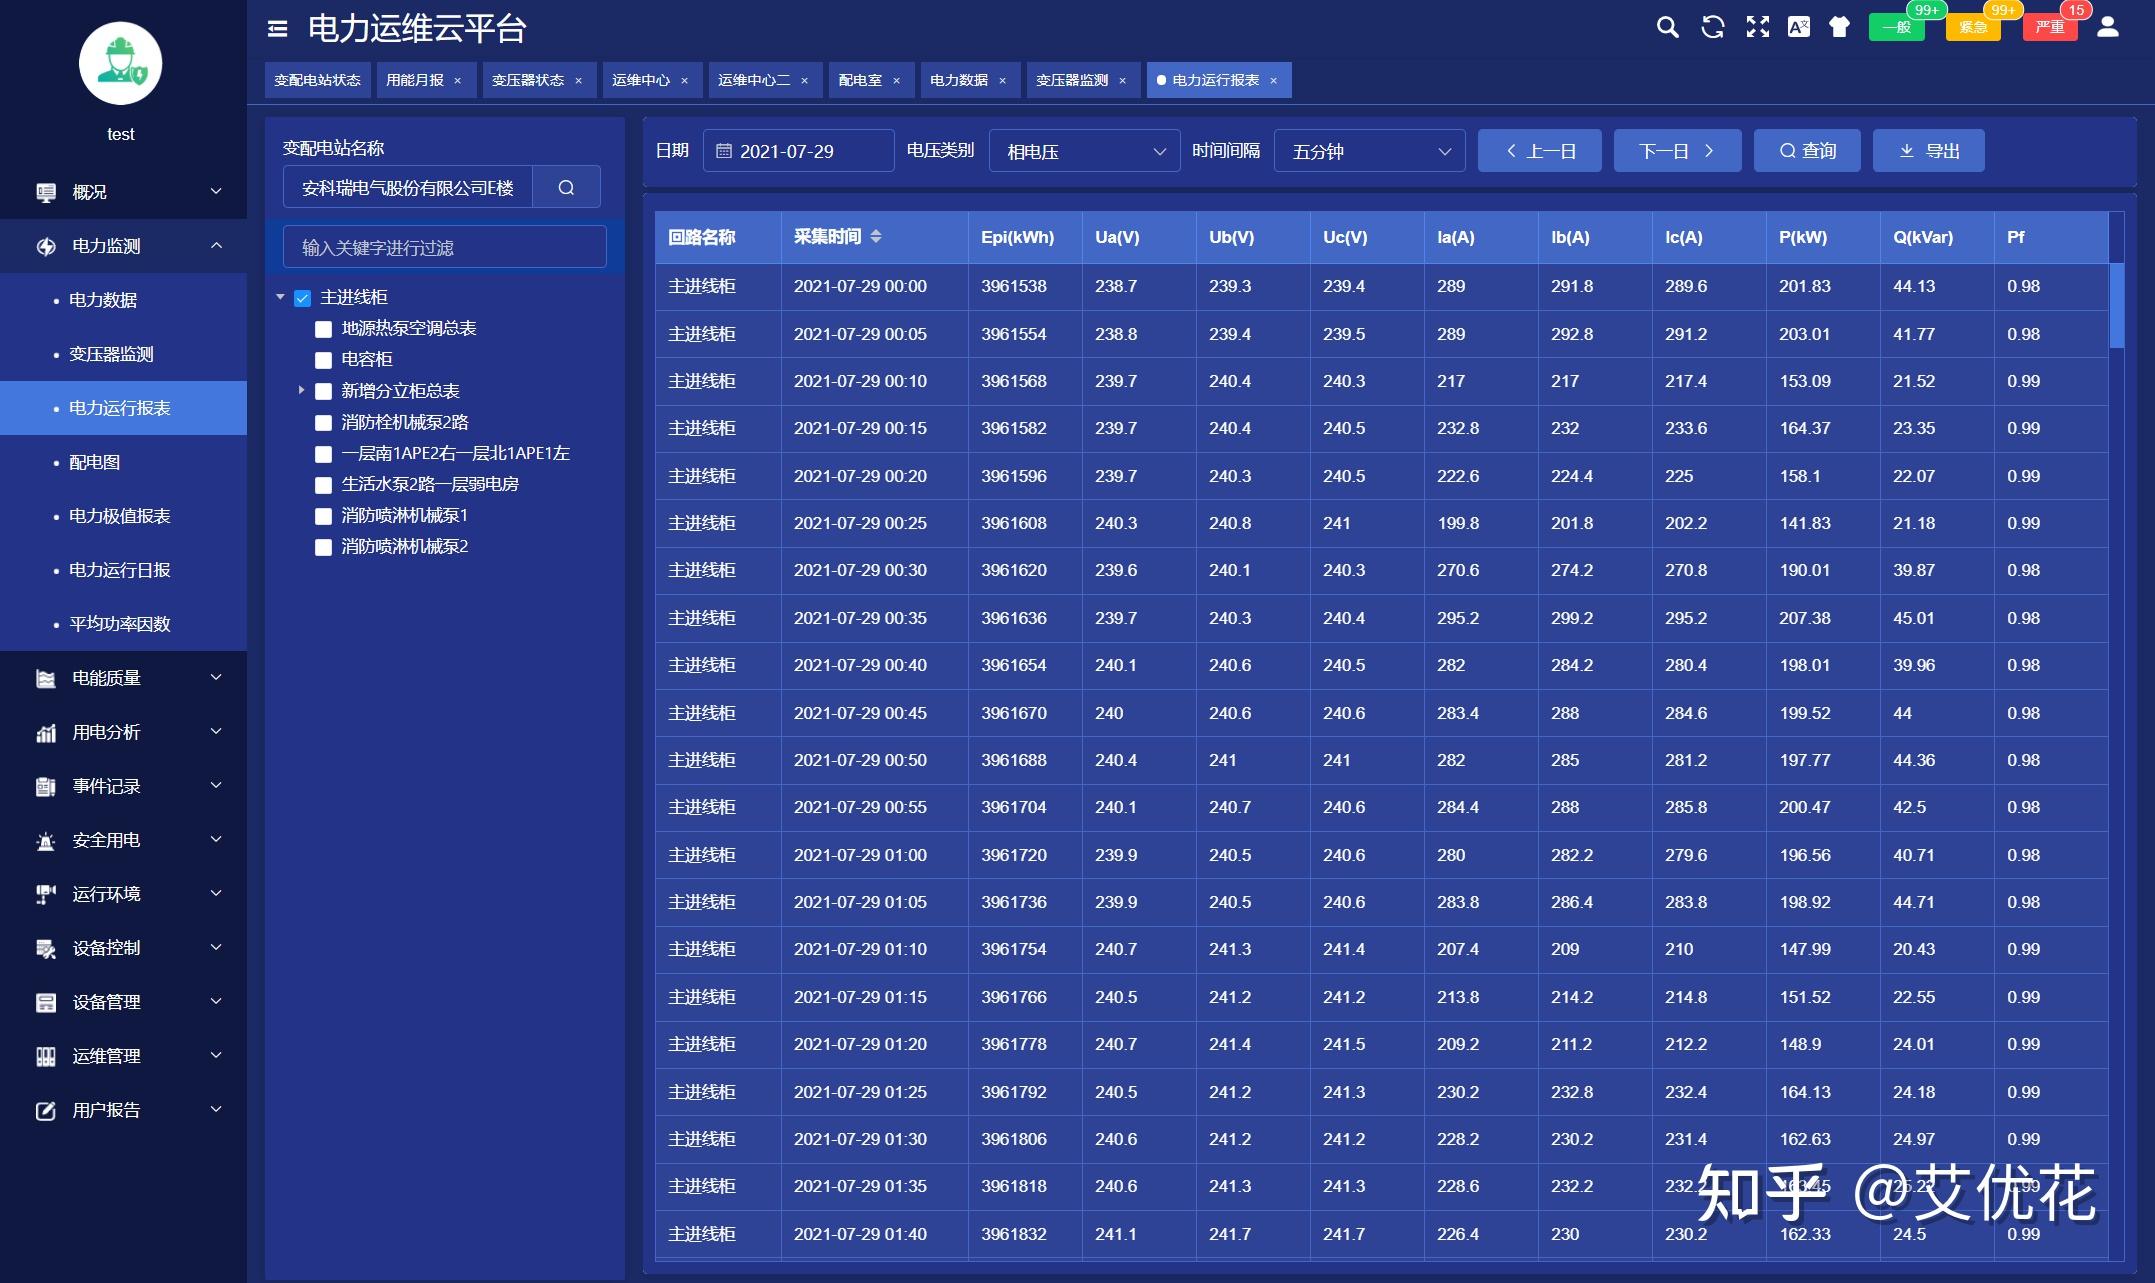Go to next day with 下一日

tap(1677, 151)
